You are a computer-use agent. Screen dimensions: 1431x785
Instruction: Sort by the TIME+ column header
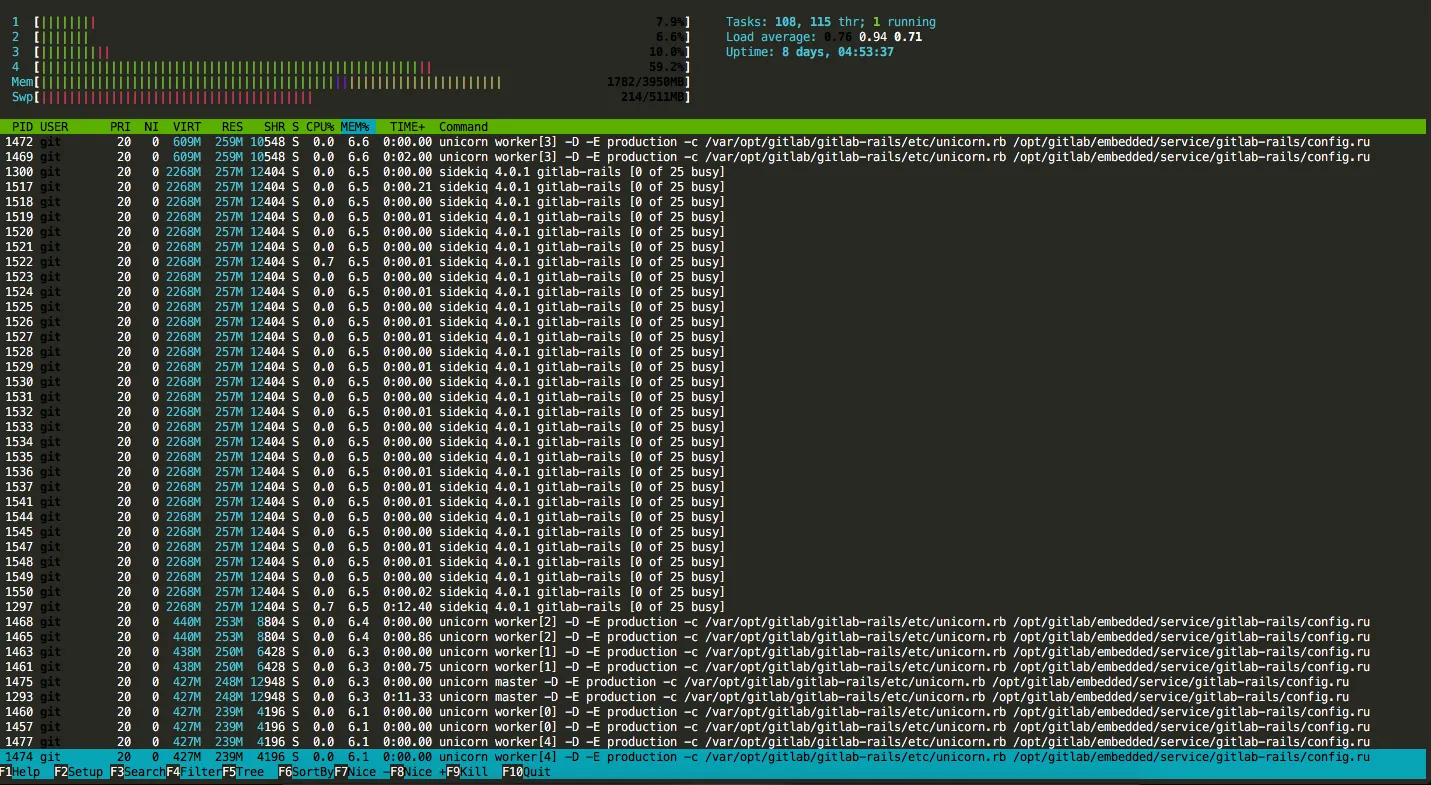(407, 127)
